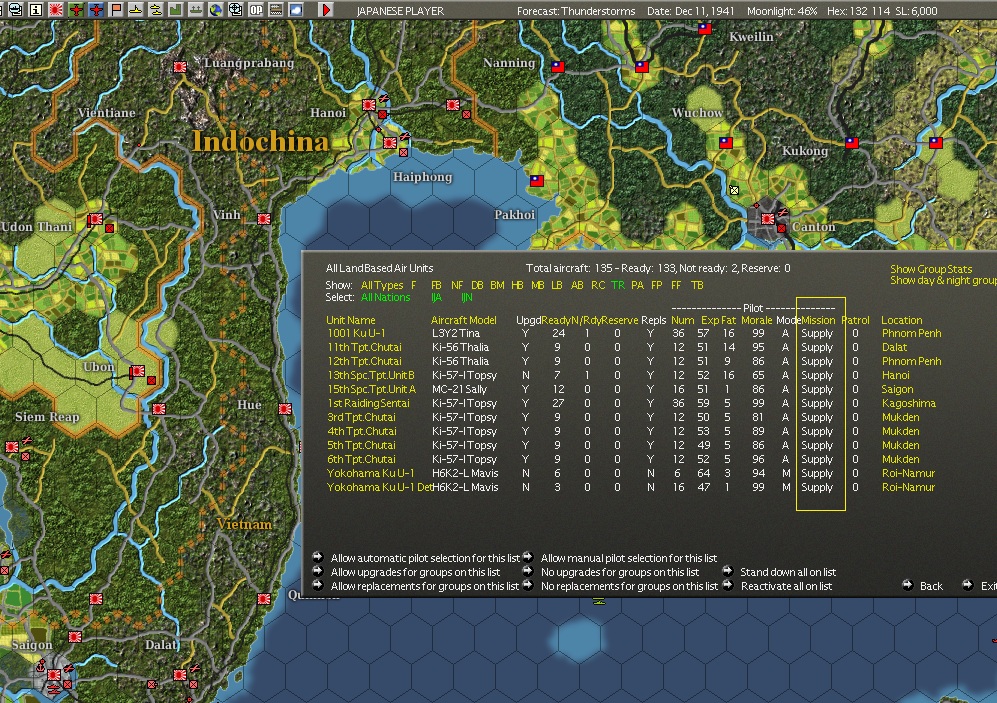Select the Japanese base marker at Hue
997x703 pixels.
pyautogui.click(x=285, y=409)
